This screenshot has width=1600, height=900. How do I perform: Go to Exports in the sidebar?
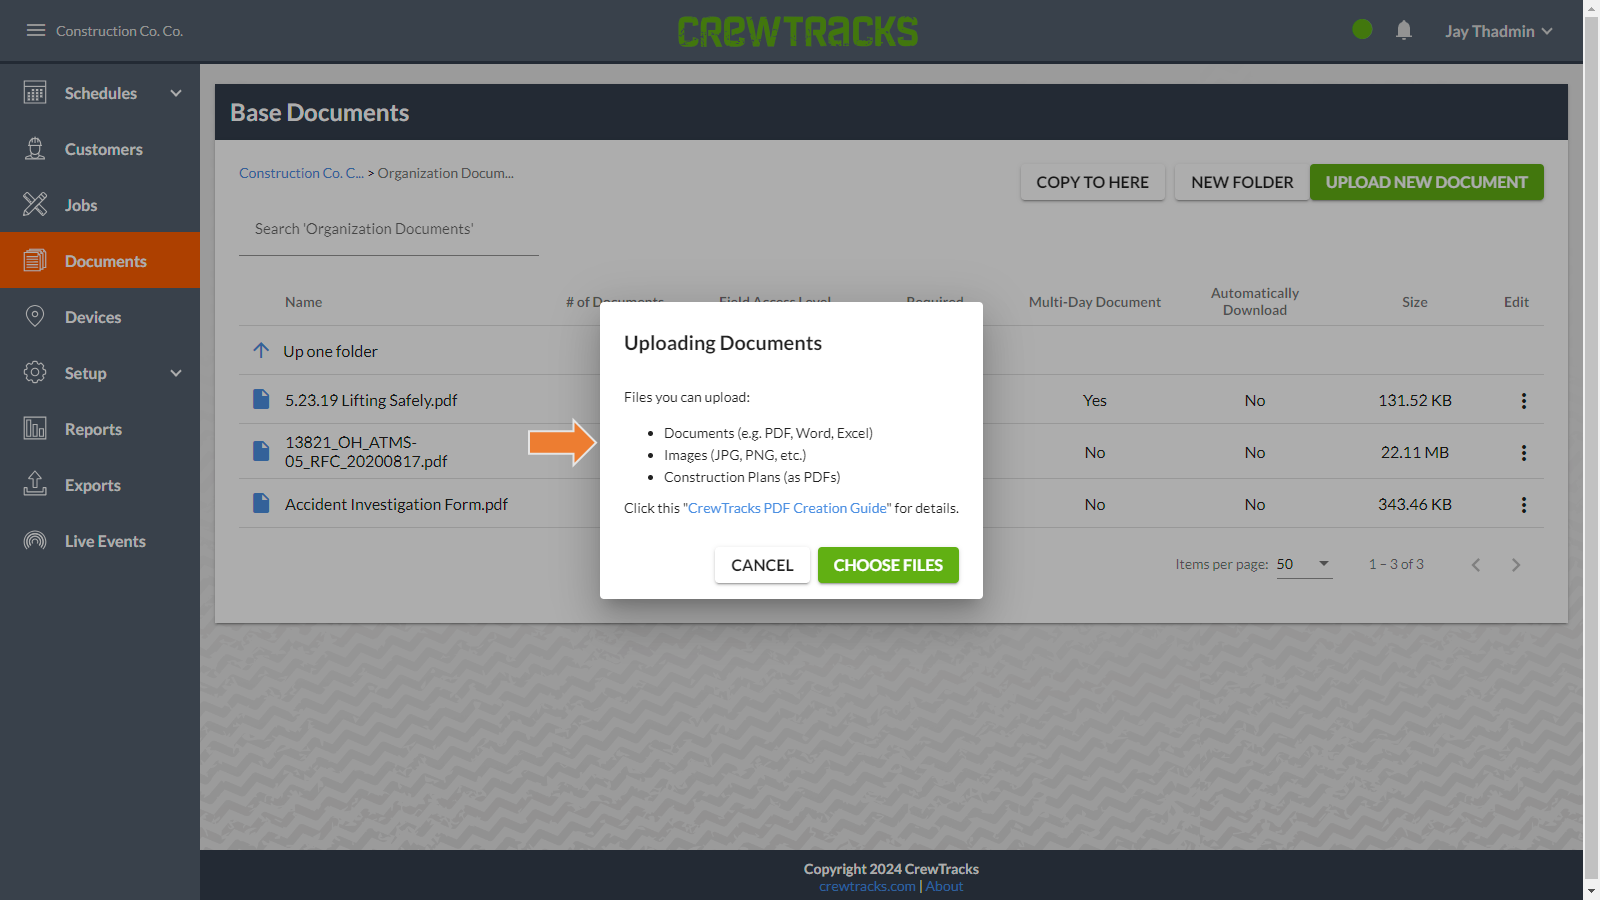(x=100, y=485)
